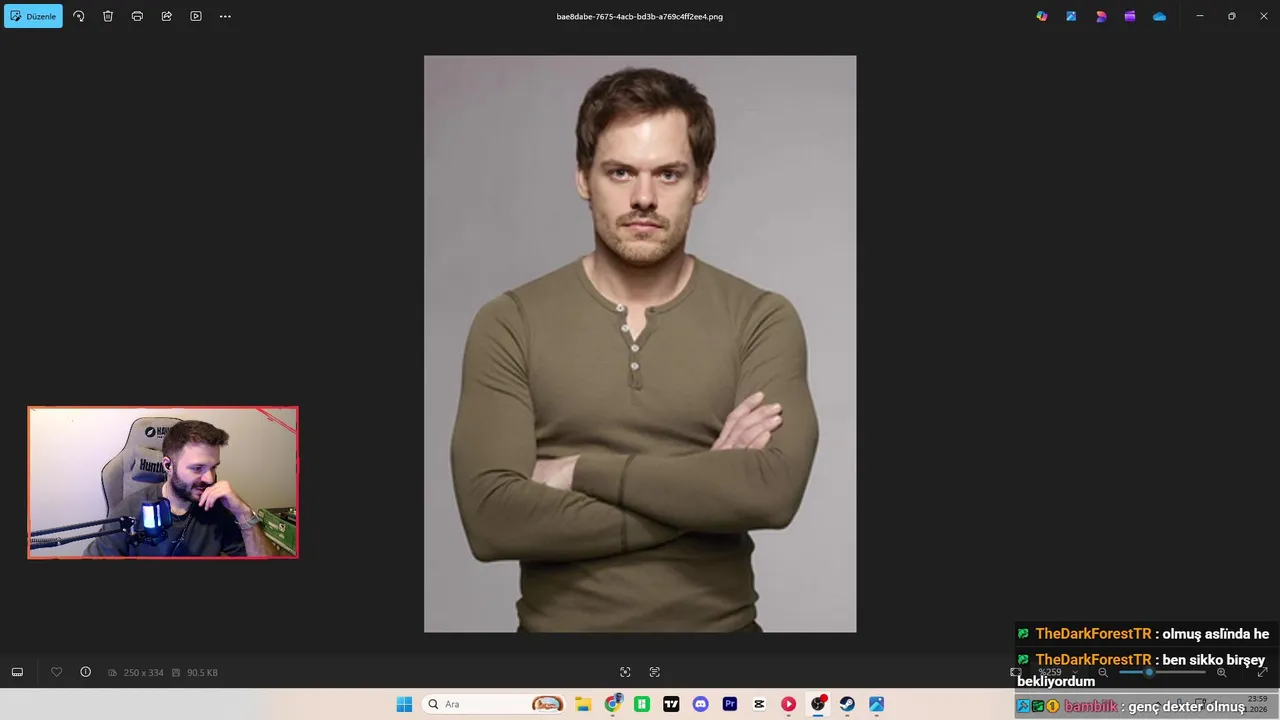
Task: Print the image using printer icon
Action: tap(137, 16)
